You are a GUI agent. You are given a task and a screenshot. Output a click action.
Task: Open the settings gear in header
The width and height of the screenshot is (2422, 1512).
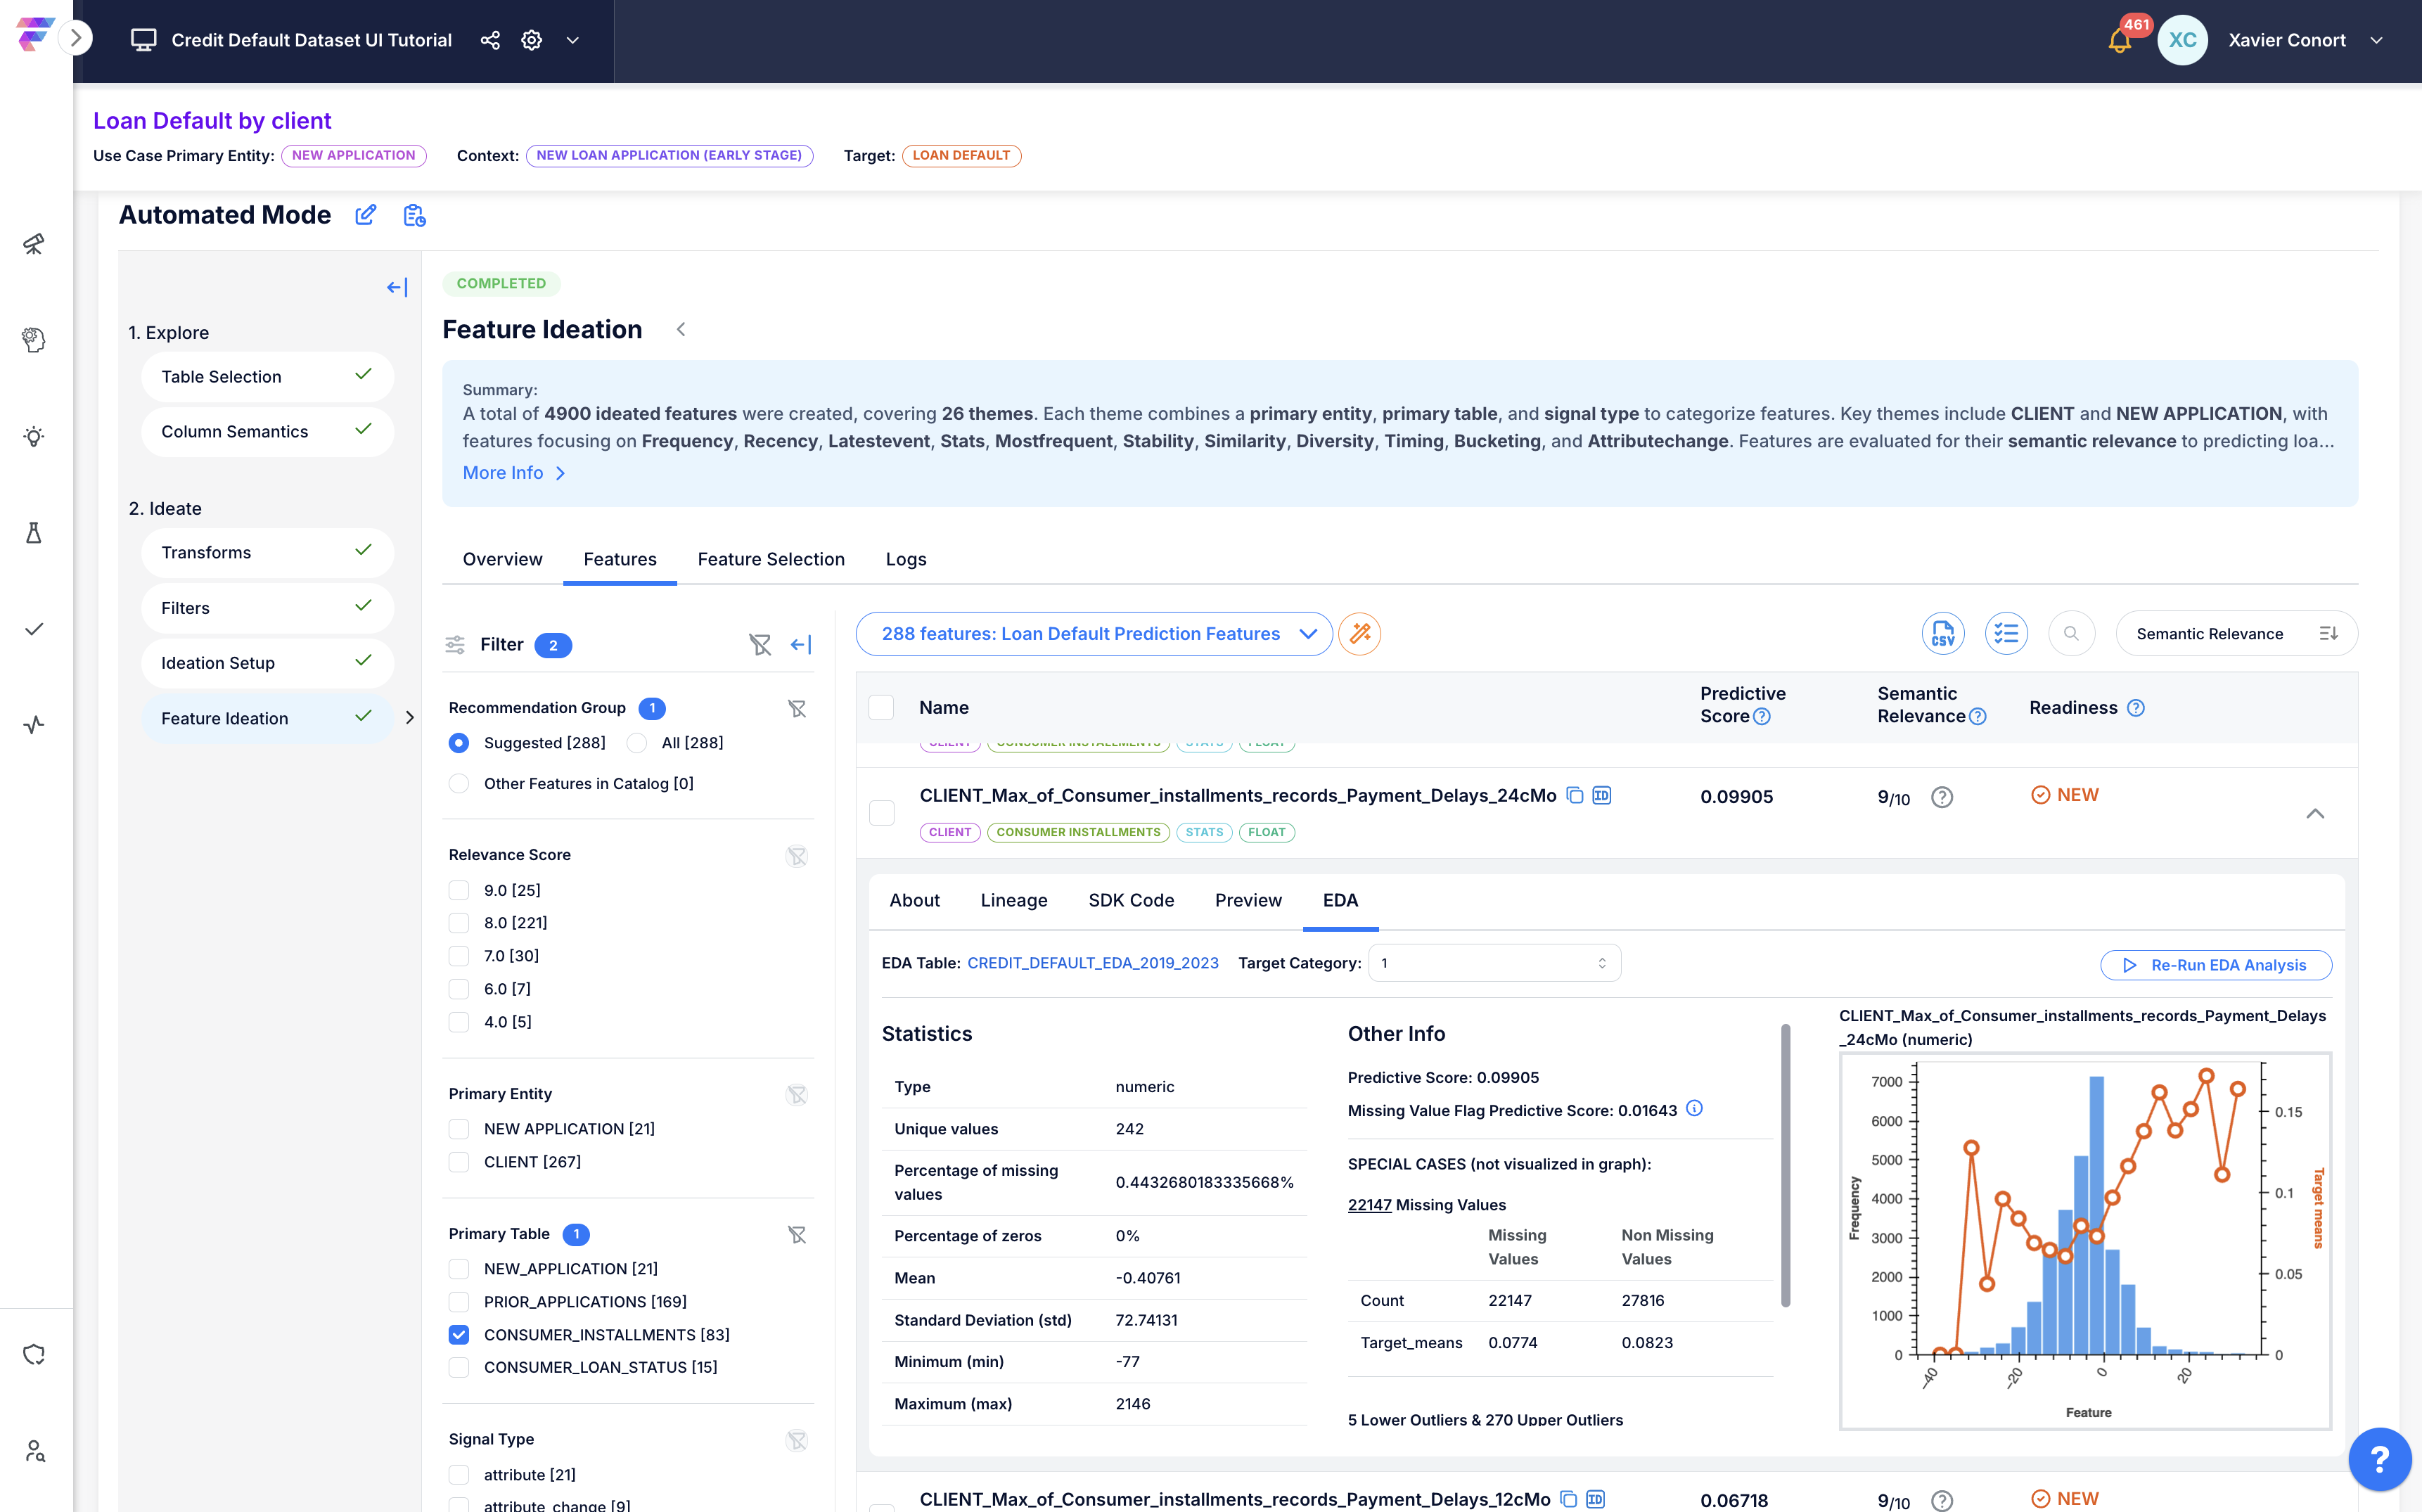pyautogui.click(x=532, y=40)
